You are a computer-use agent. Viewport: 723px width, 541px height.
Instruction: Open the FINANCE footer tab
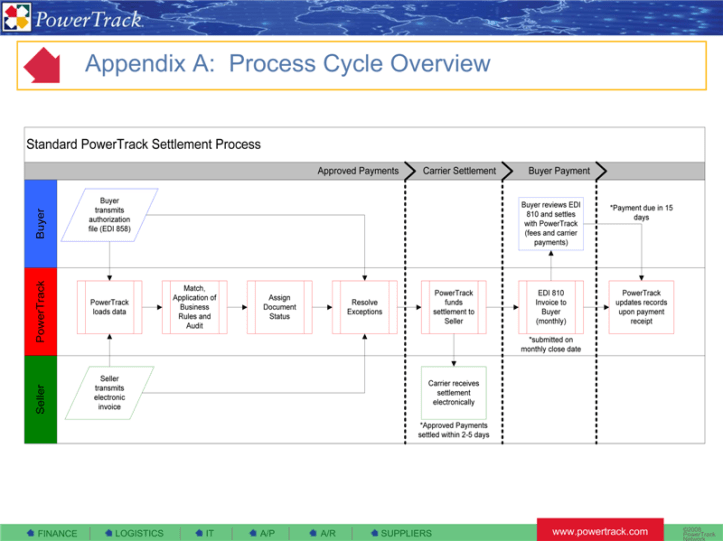pos(57,533)
